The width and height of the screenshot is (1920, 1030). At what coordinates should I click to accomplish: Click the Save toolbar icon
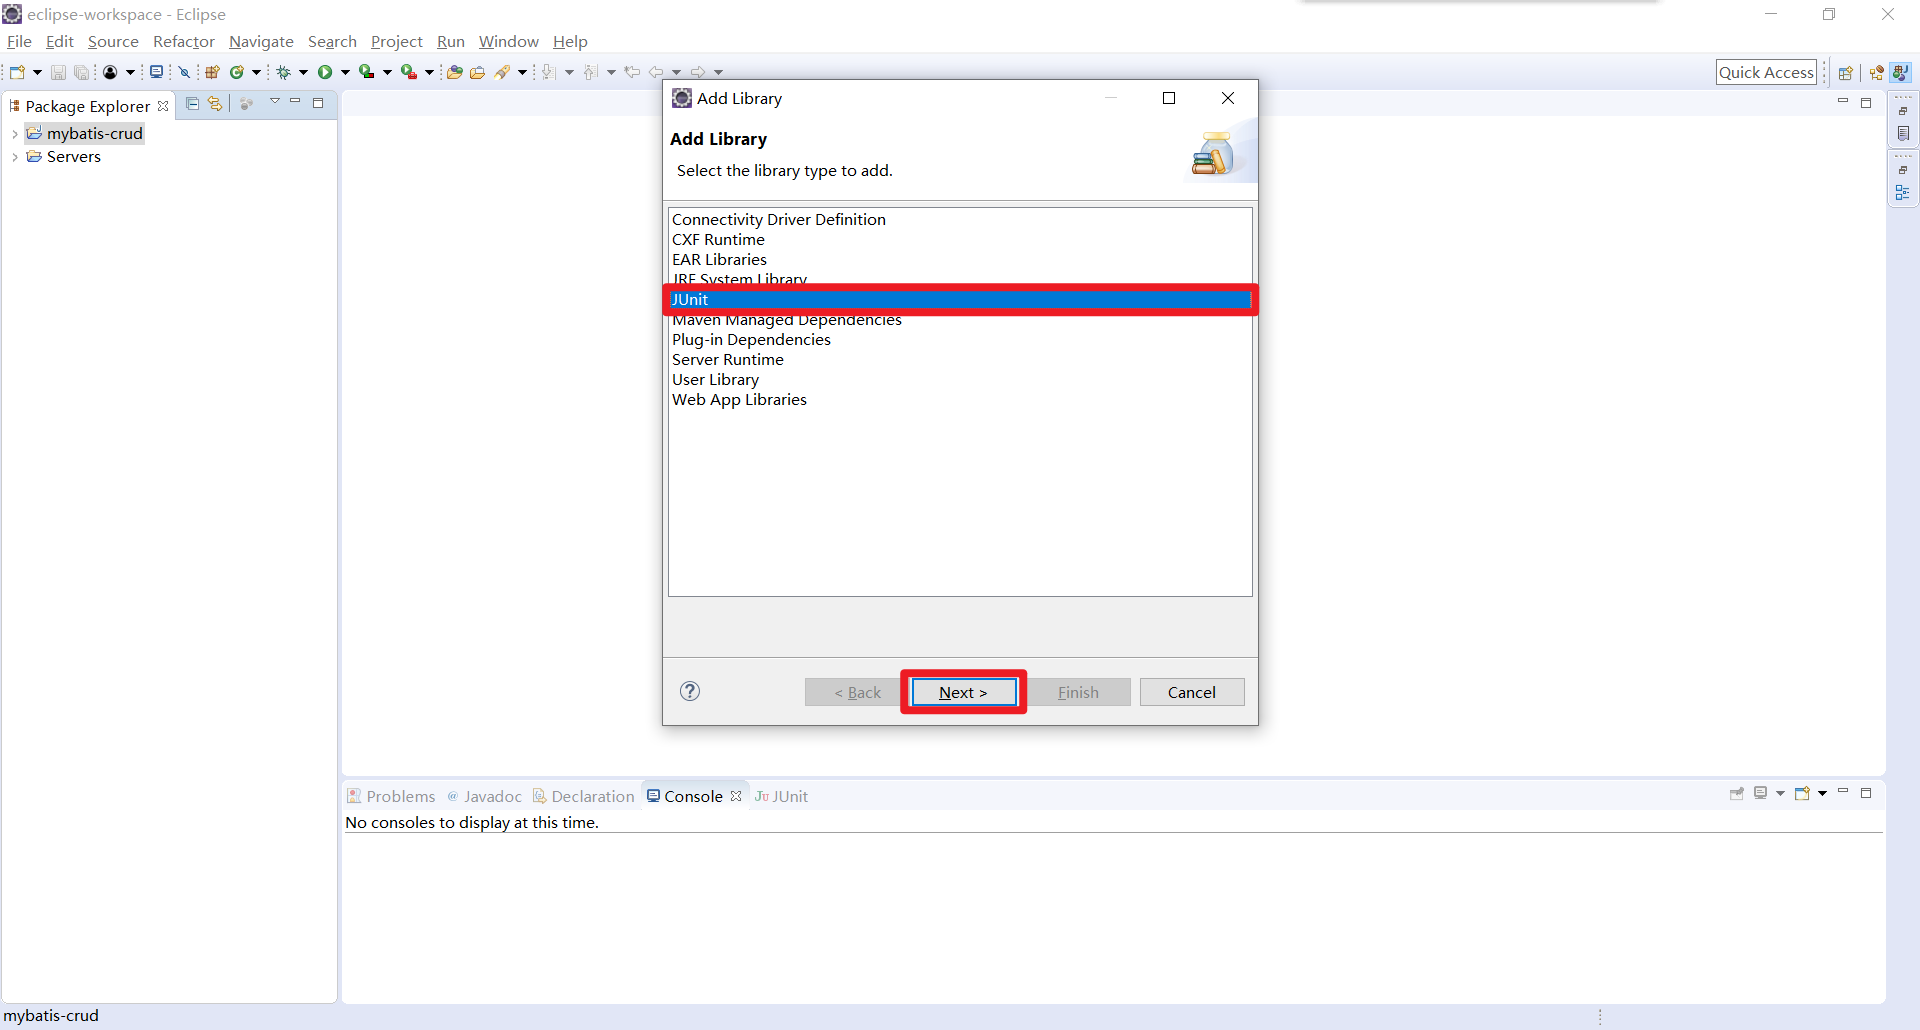[x=58, y=72]
